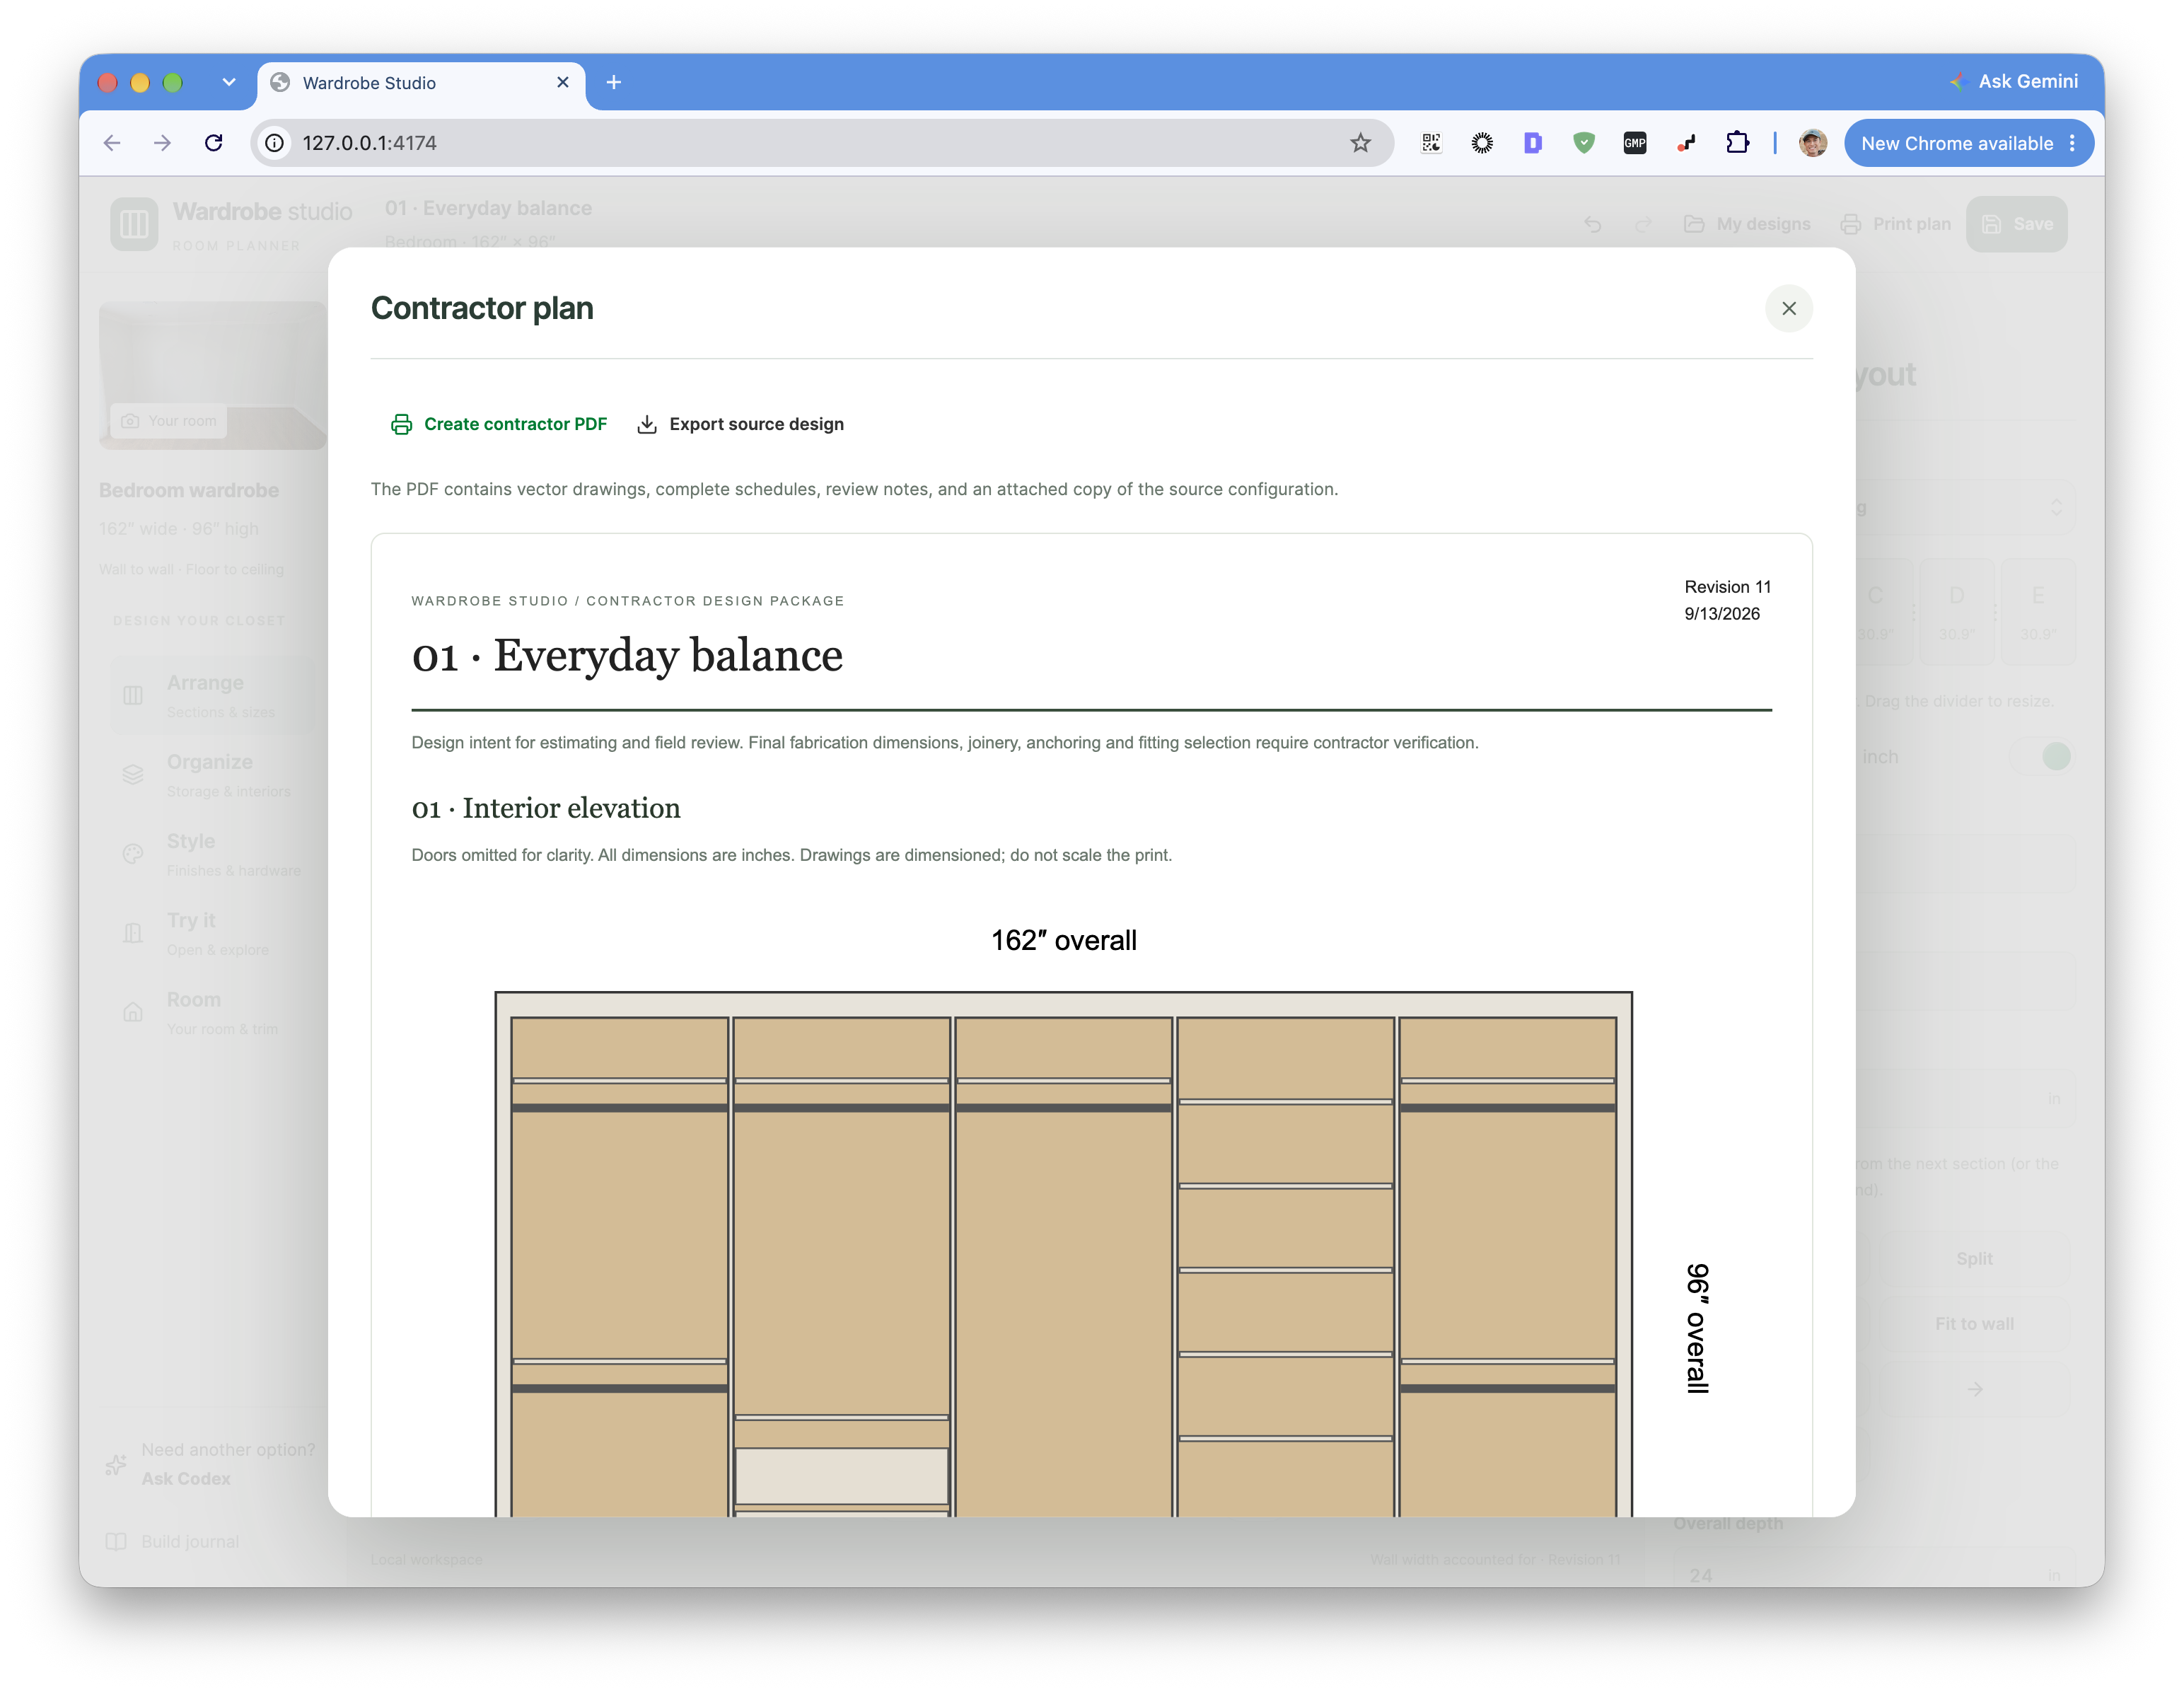Open the Style step in the sidebar
This screenshot has height=1692, width=2184.
214,854
